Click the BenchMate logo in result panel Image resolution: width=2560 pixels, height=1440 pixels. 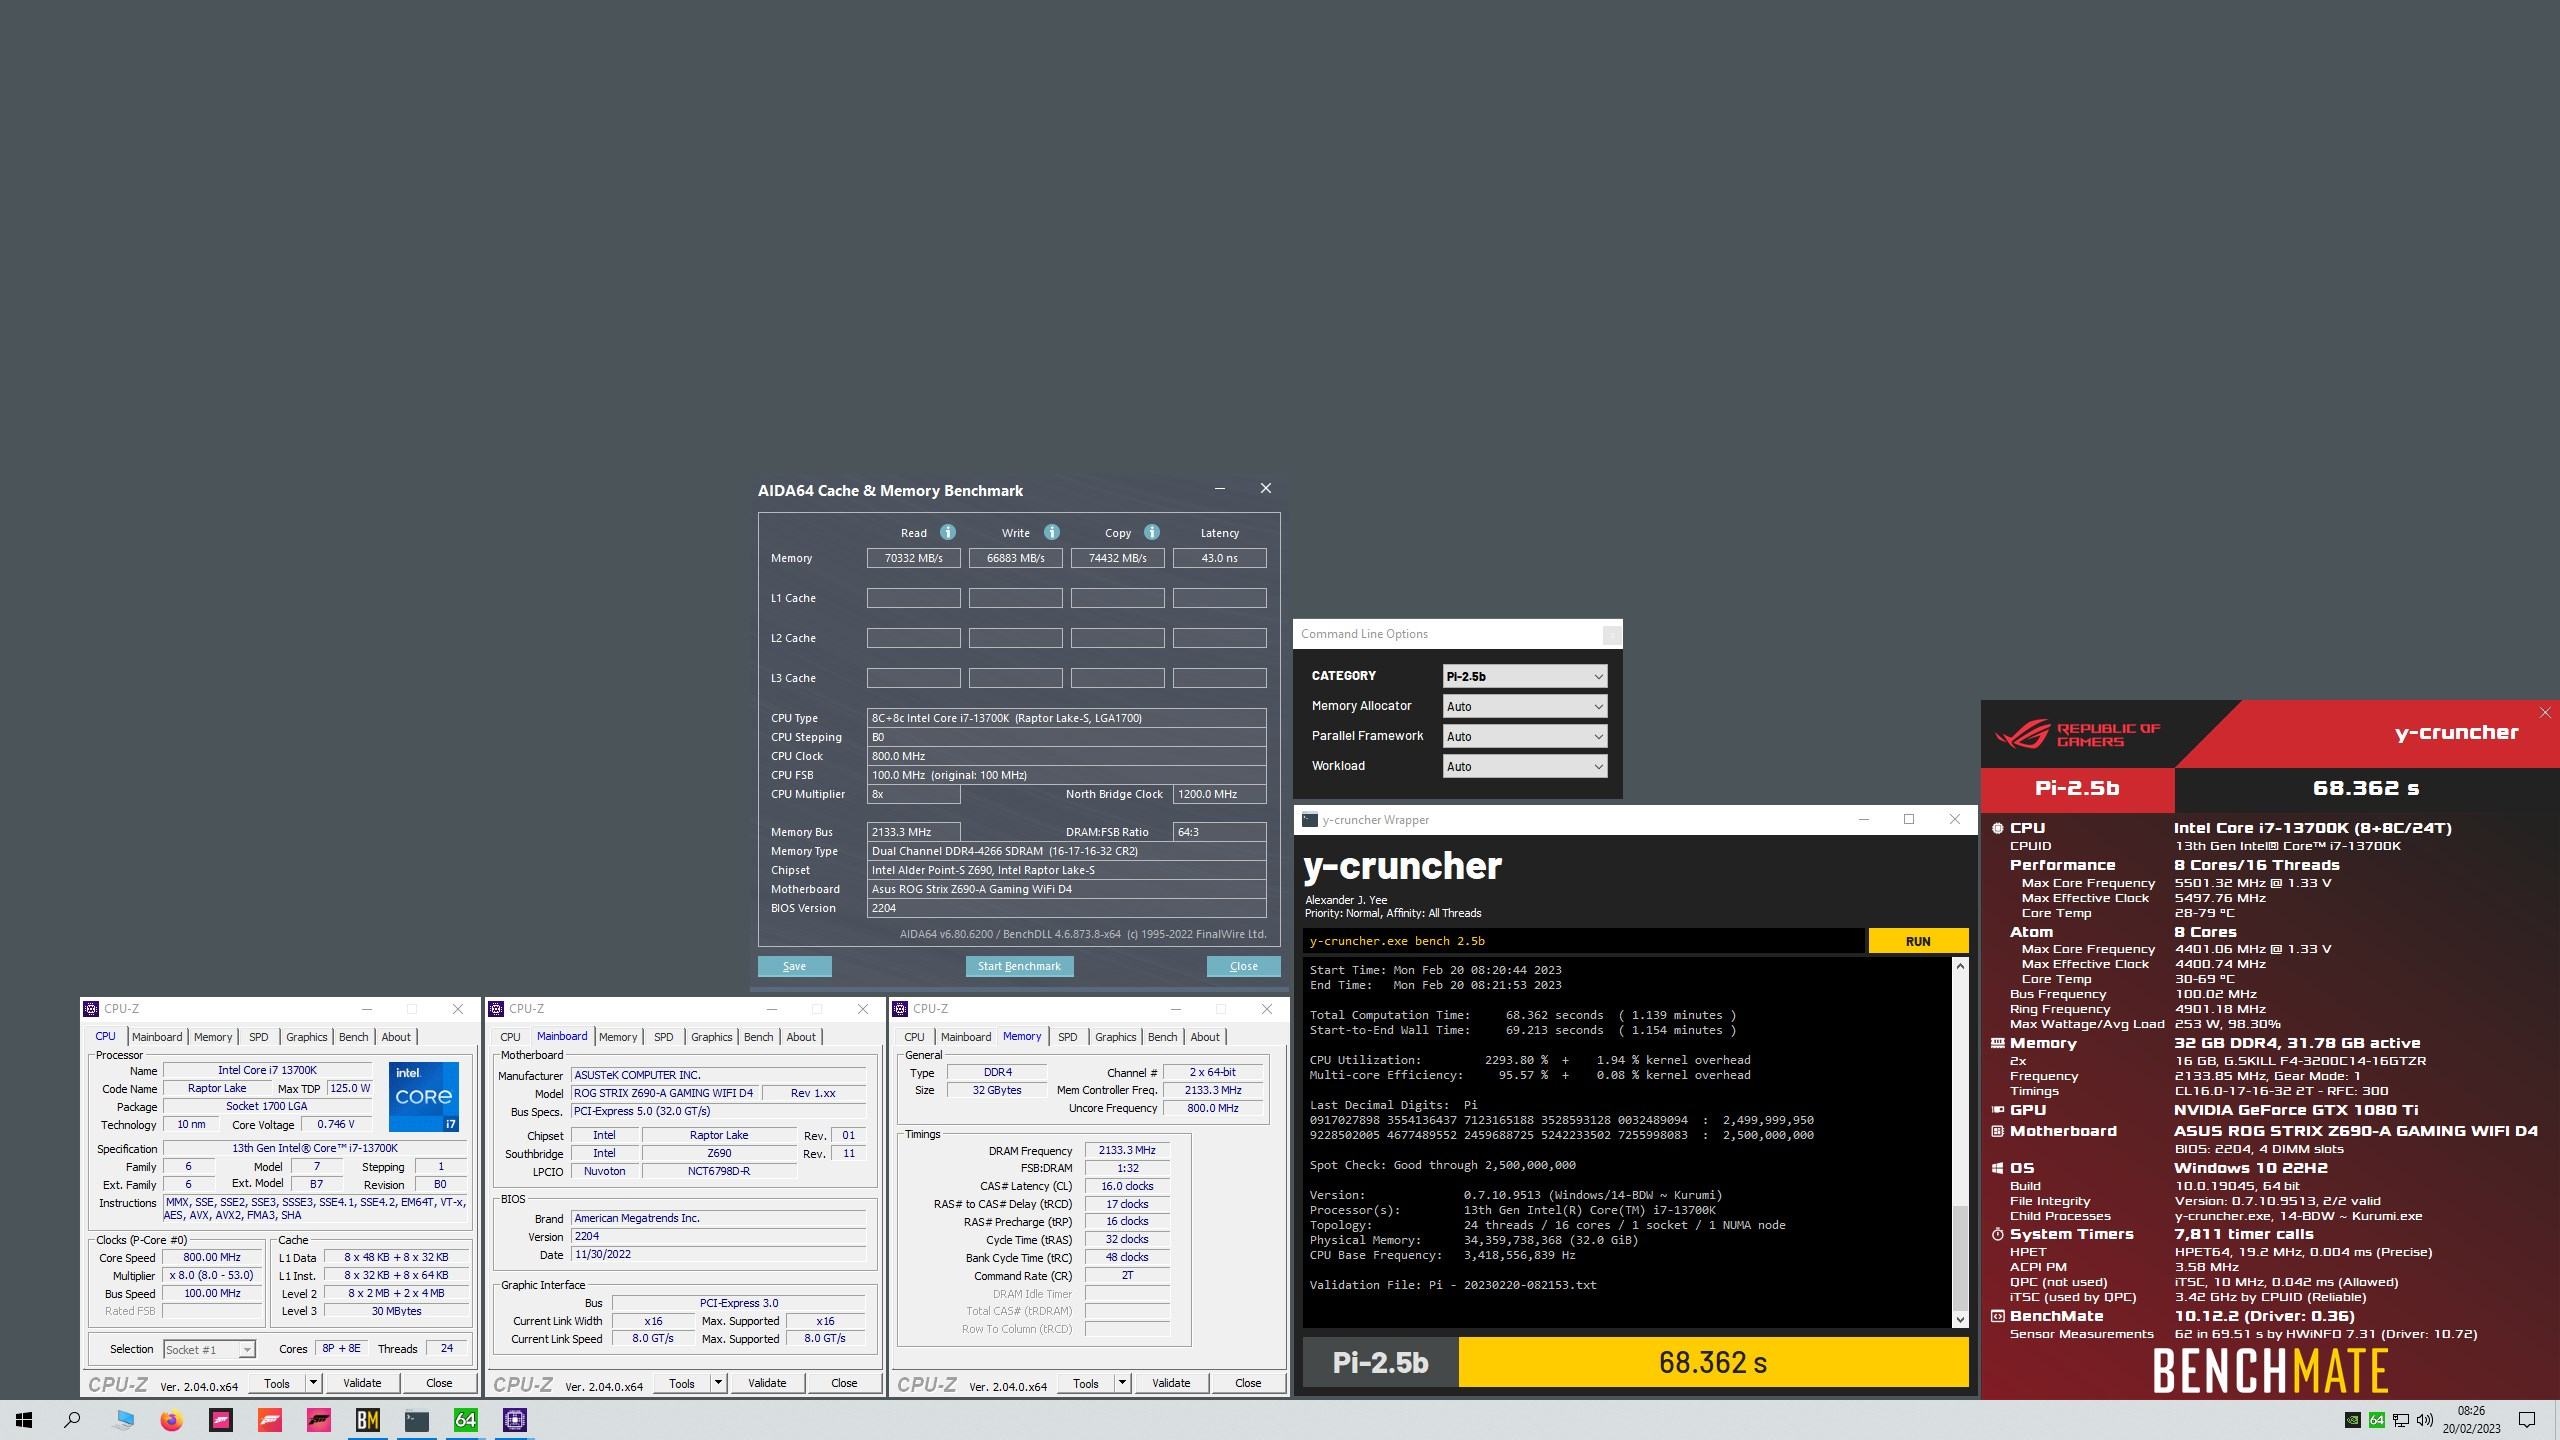(2271, 1370)
